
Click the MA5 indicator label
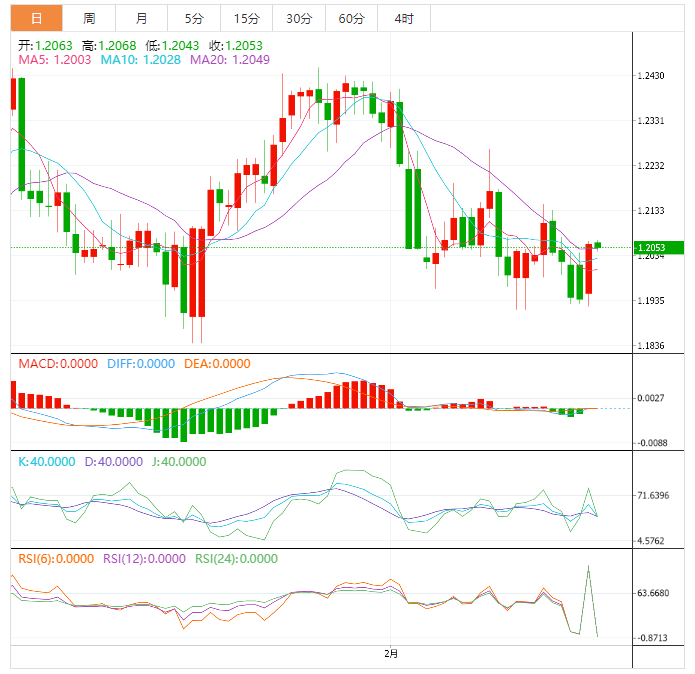click(x=55, y=60)
